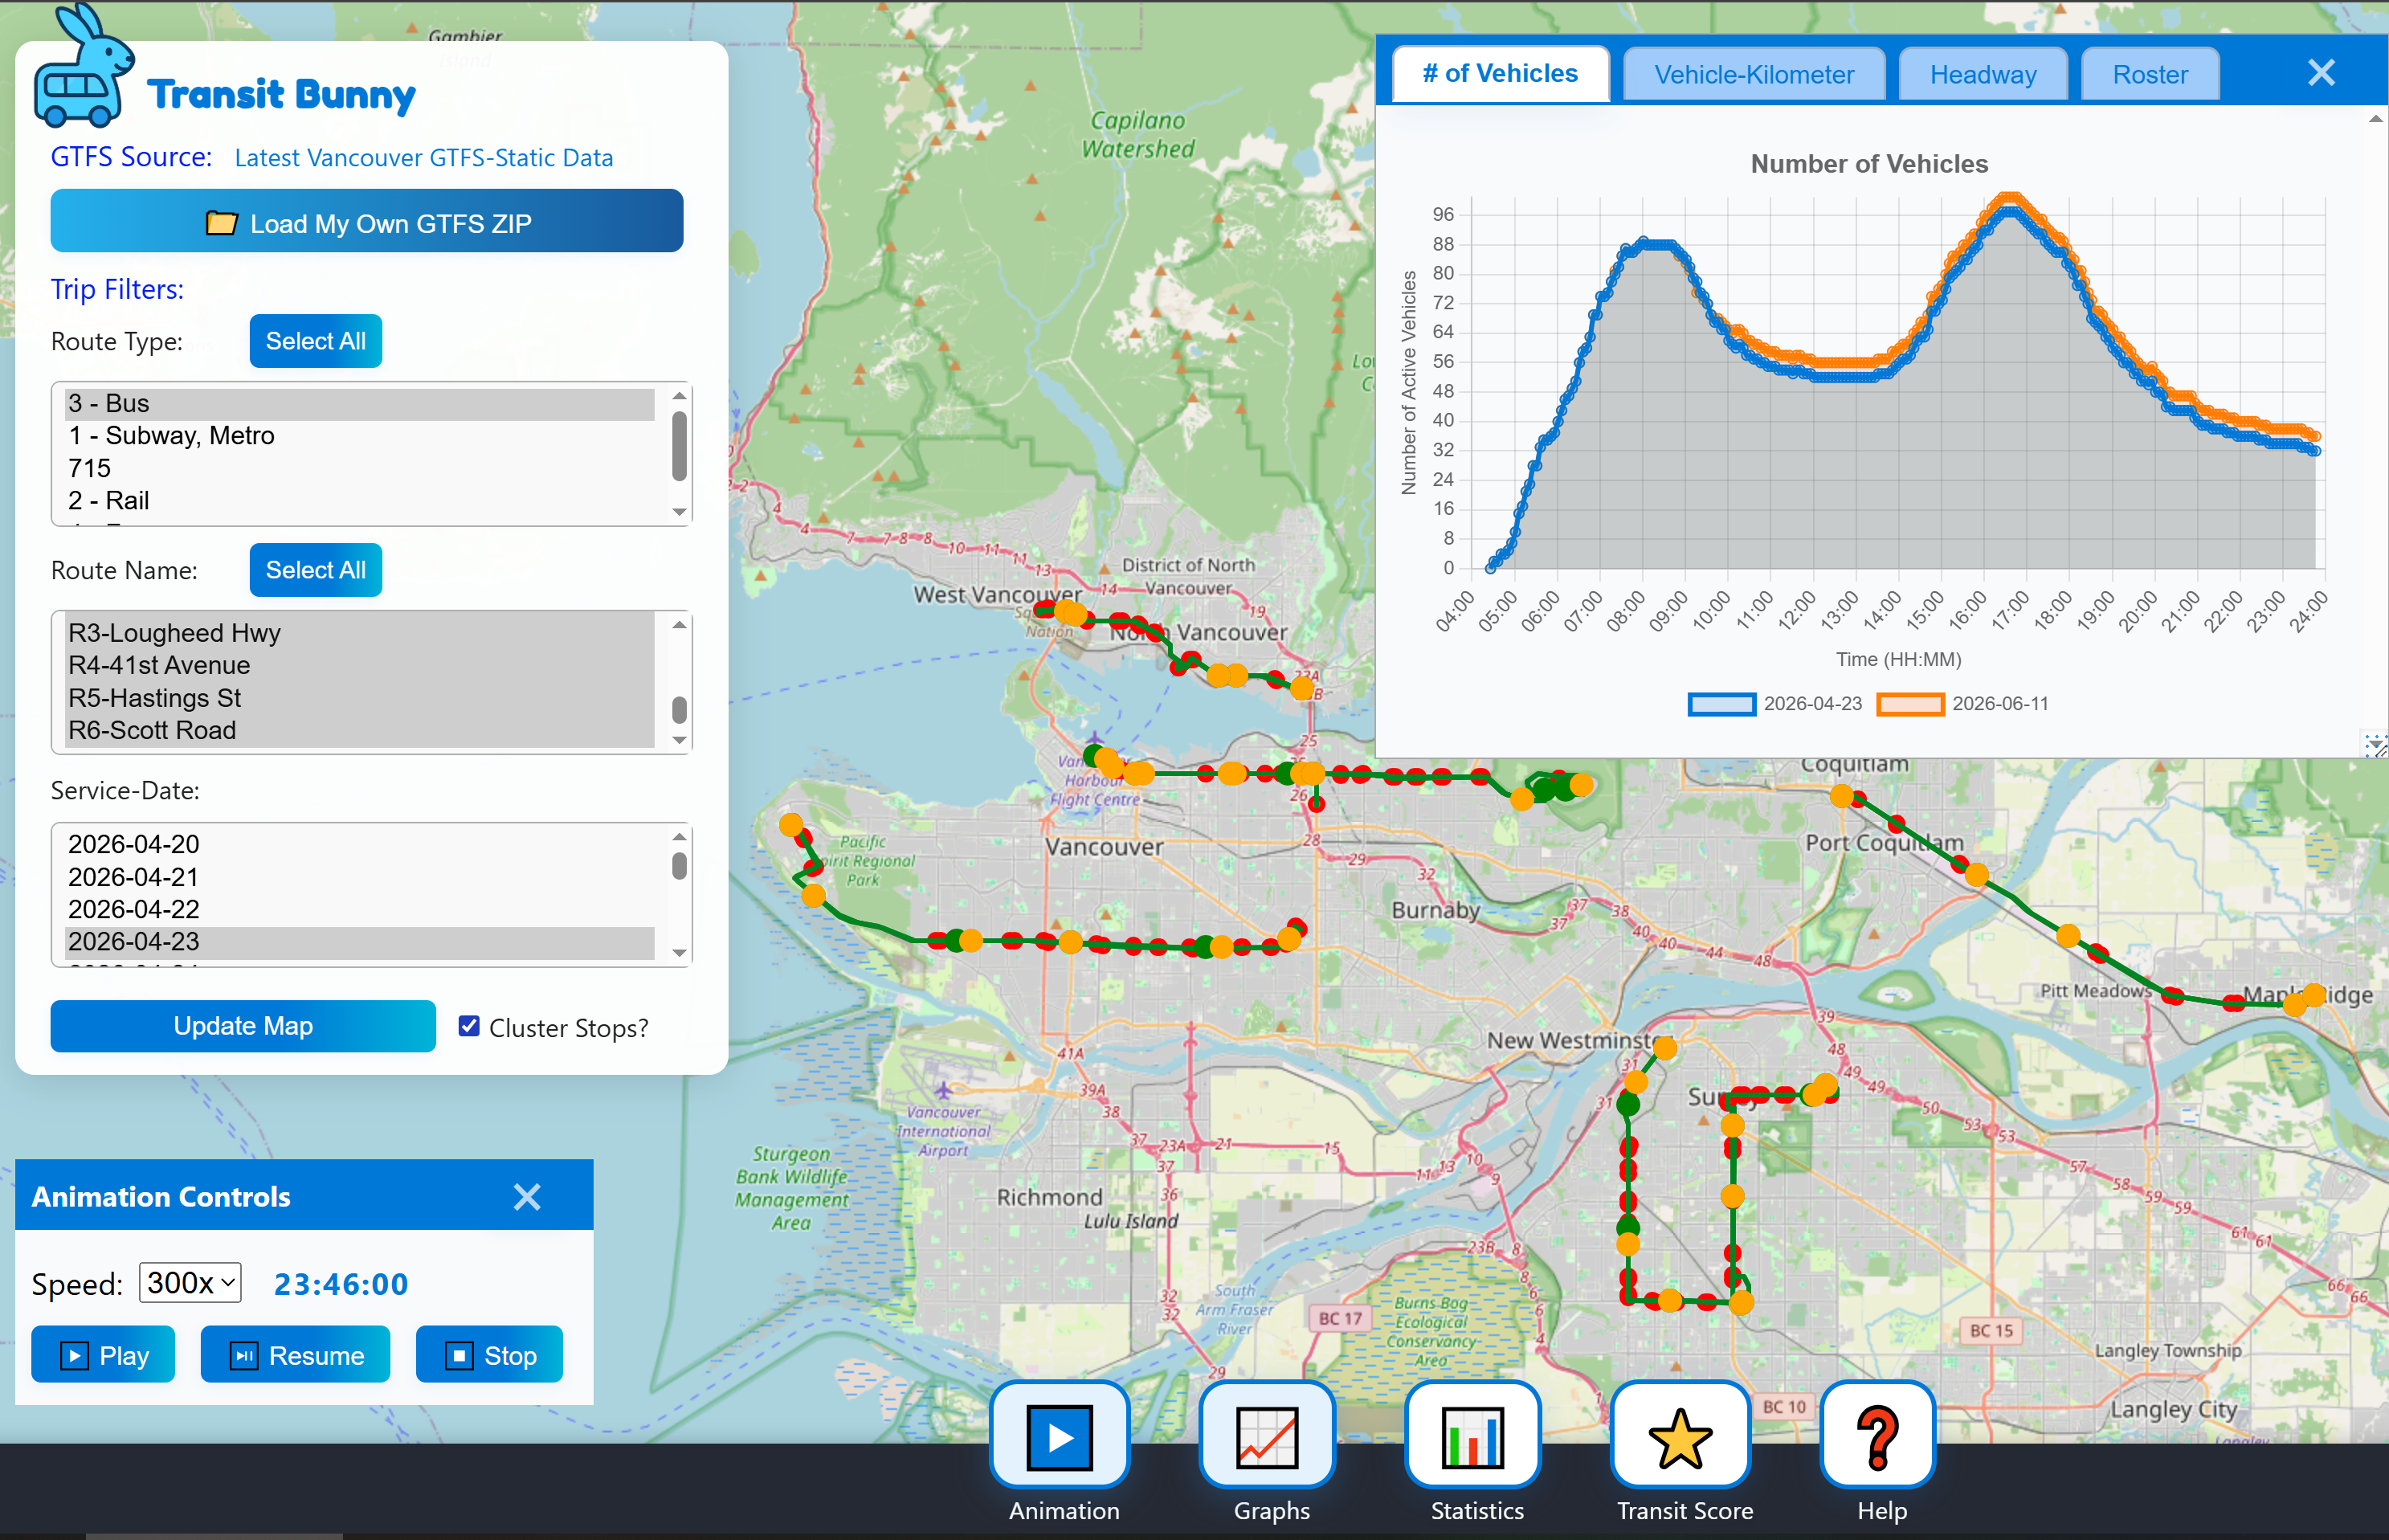Viewport: 2389px width, 1540px height.
Task: Select route R5-Hastings St
Action: click(x=360, y=698)
